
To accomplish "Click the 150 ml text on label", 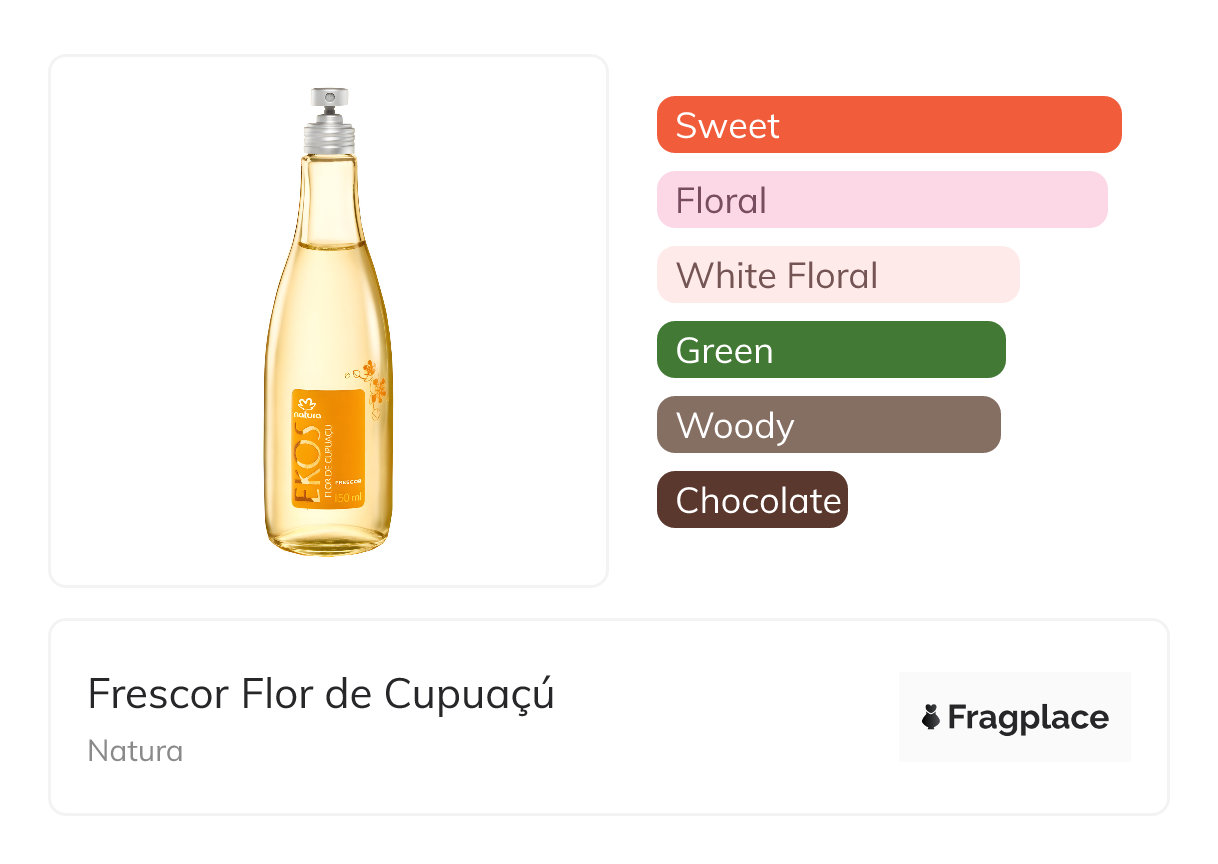I will 347,497.
